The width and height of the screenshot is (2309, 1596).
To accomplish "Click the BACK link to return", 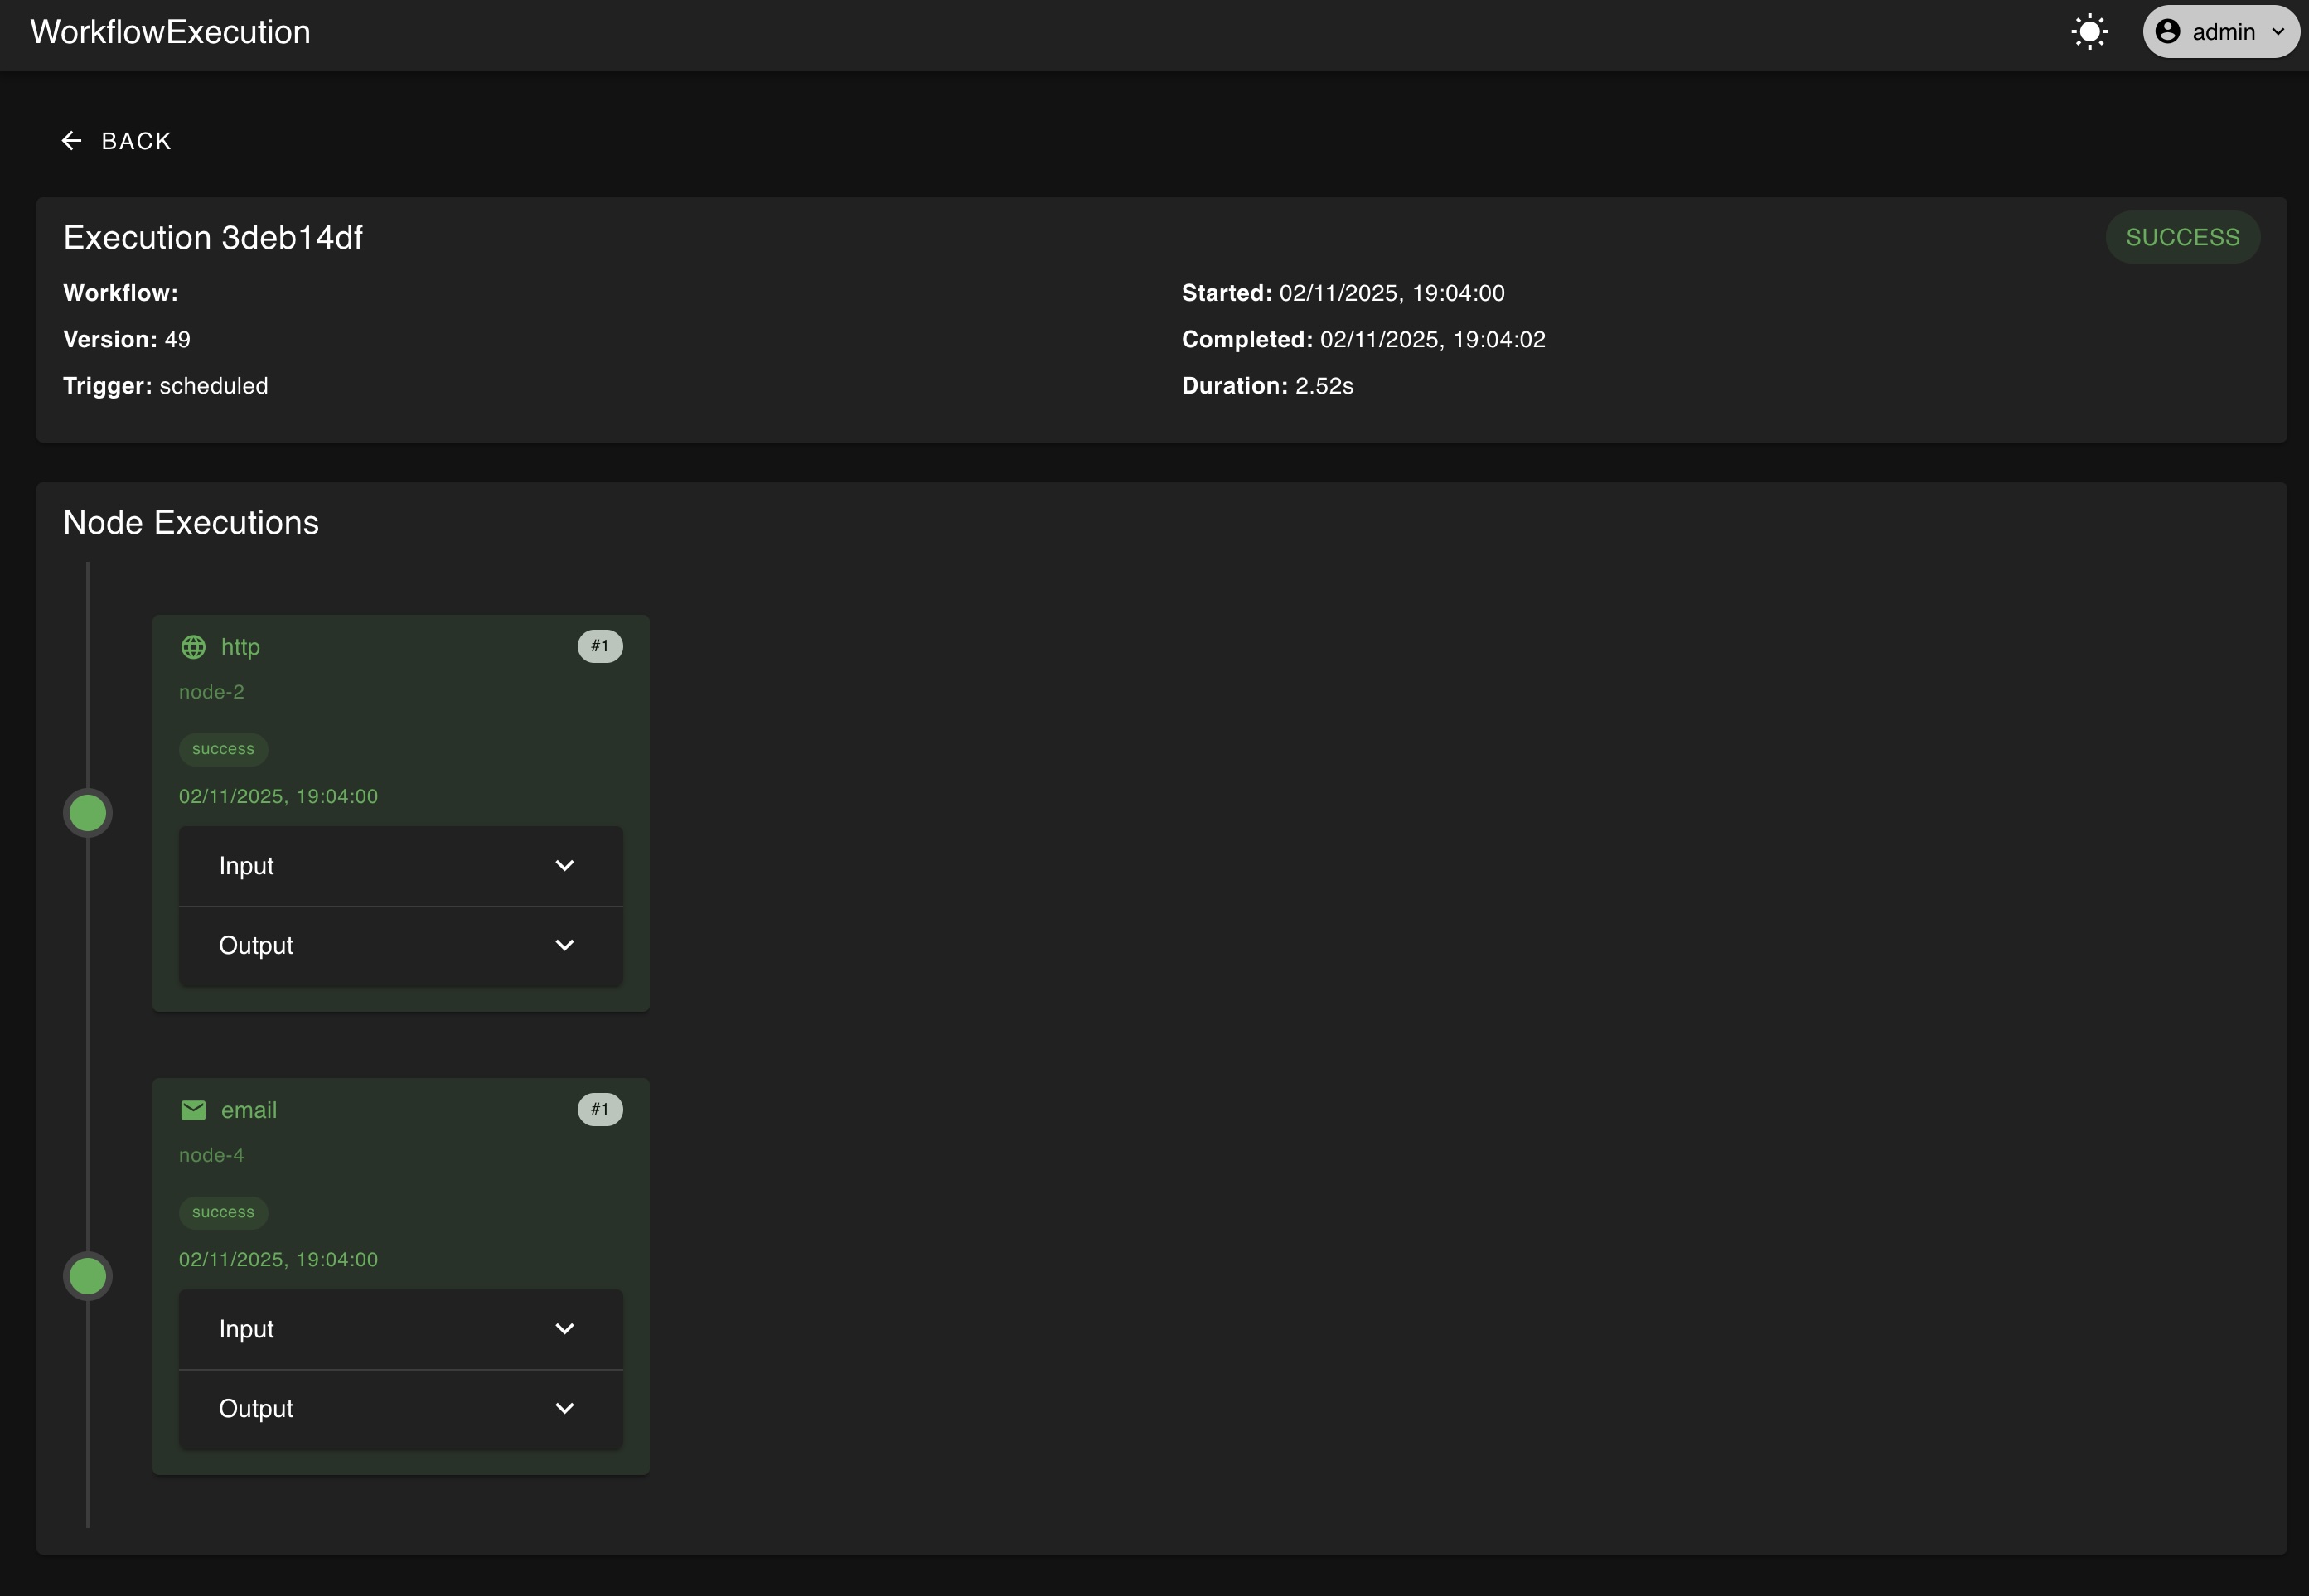I will (x=135, y=140).
